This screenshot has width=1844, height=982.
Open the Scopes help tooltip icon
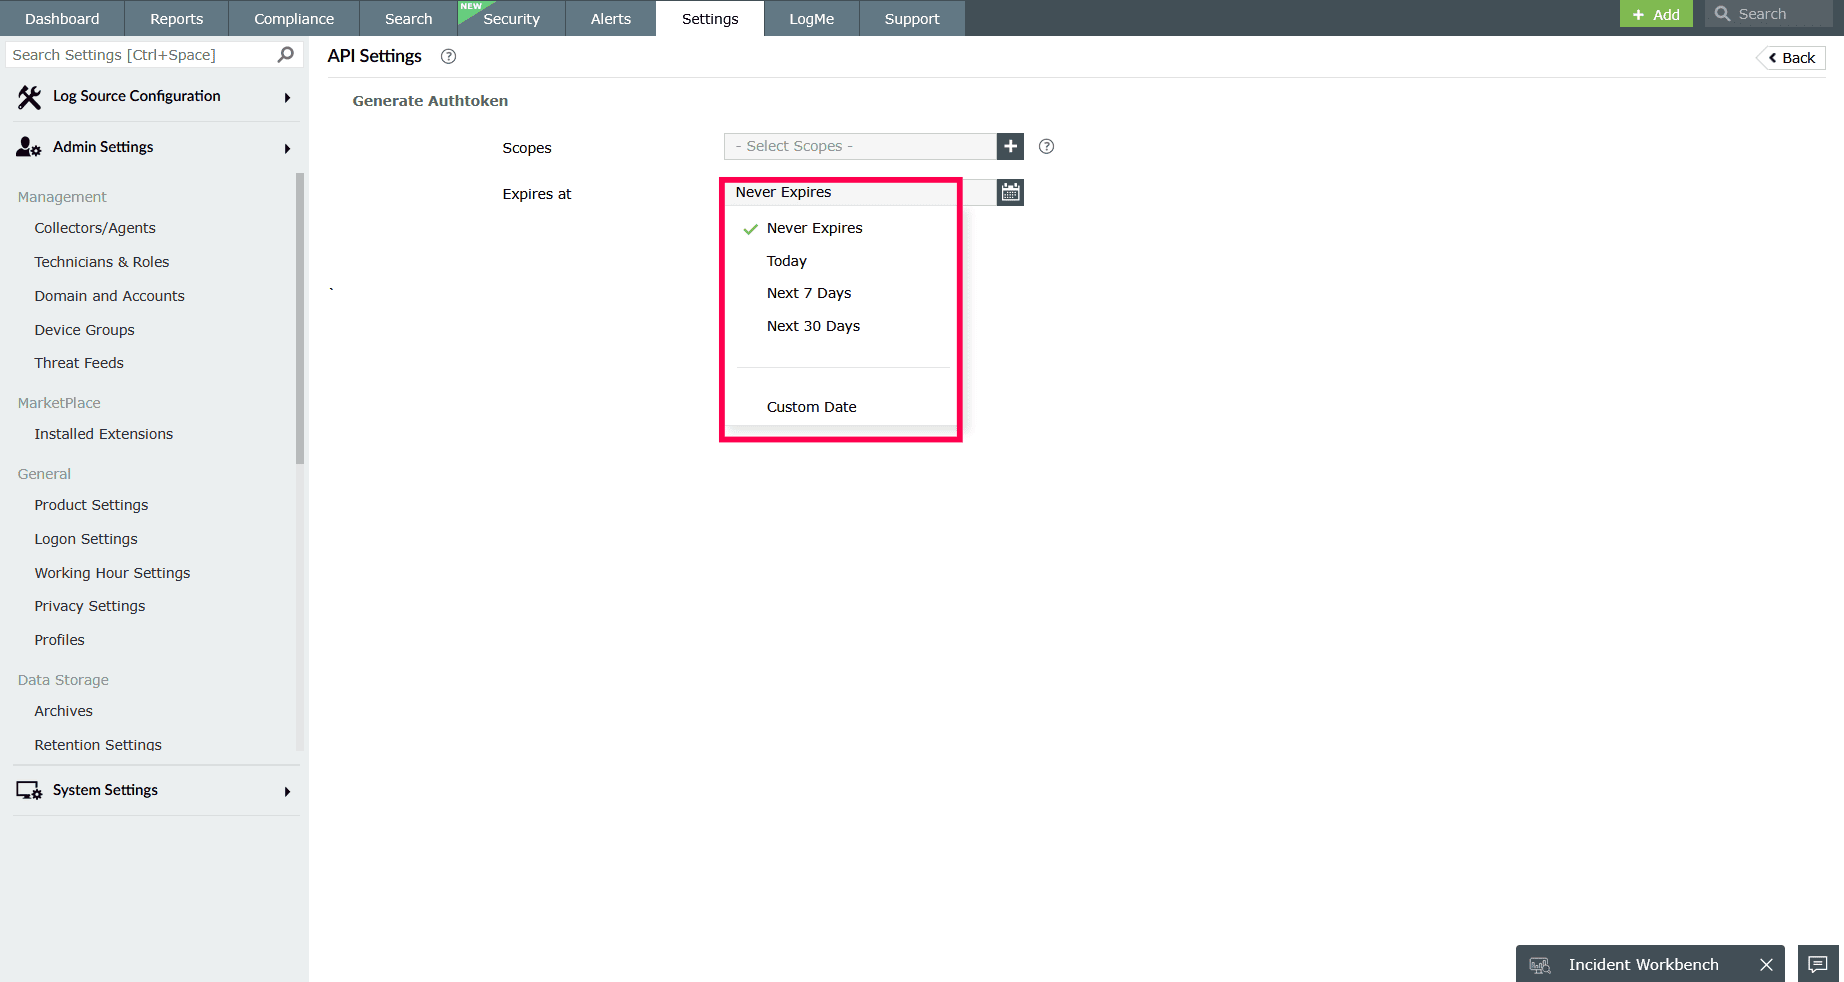[x=1046, y=146]
